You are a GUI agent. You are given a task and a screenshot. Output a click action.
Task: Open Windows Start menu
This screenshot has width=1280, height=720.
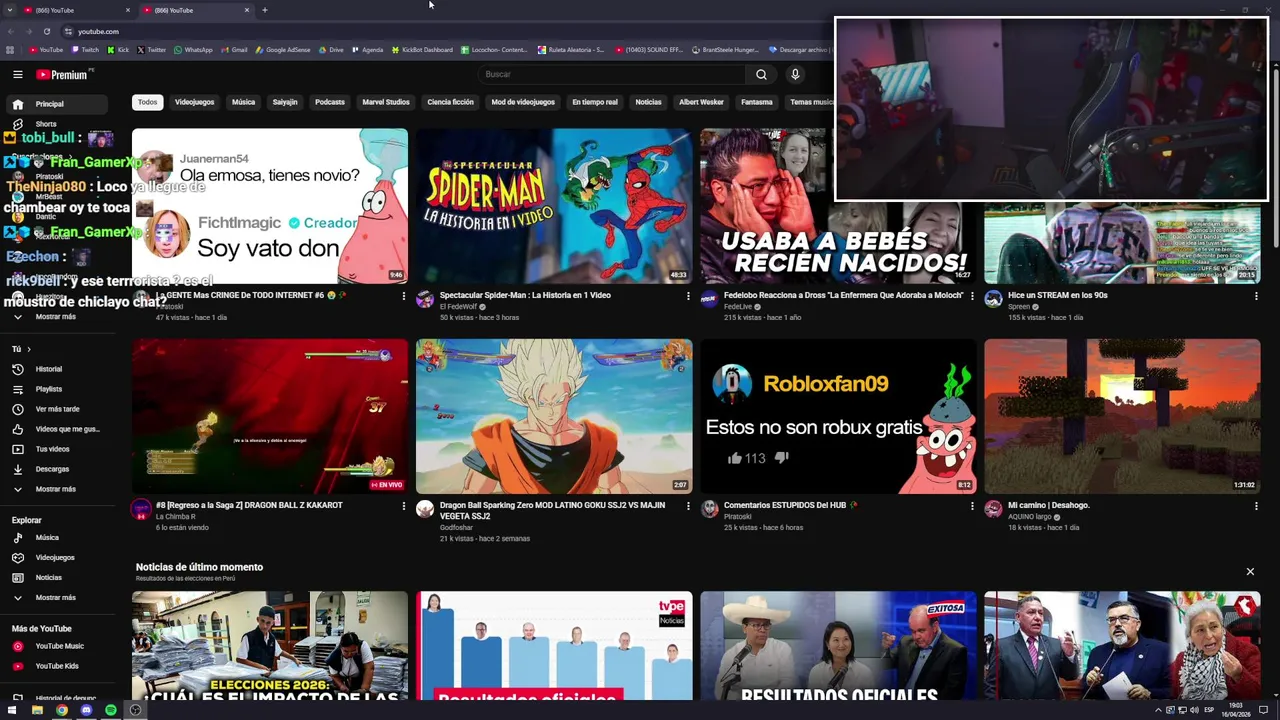pyautogui.click(x=13, y=710)
